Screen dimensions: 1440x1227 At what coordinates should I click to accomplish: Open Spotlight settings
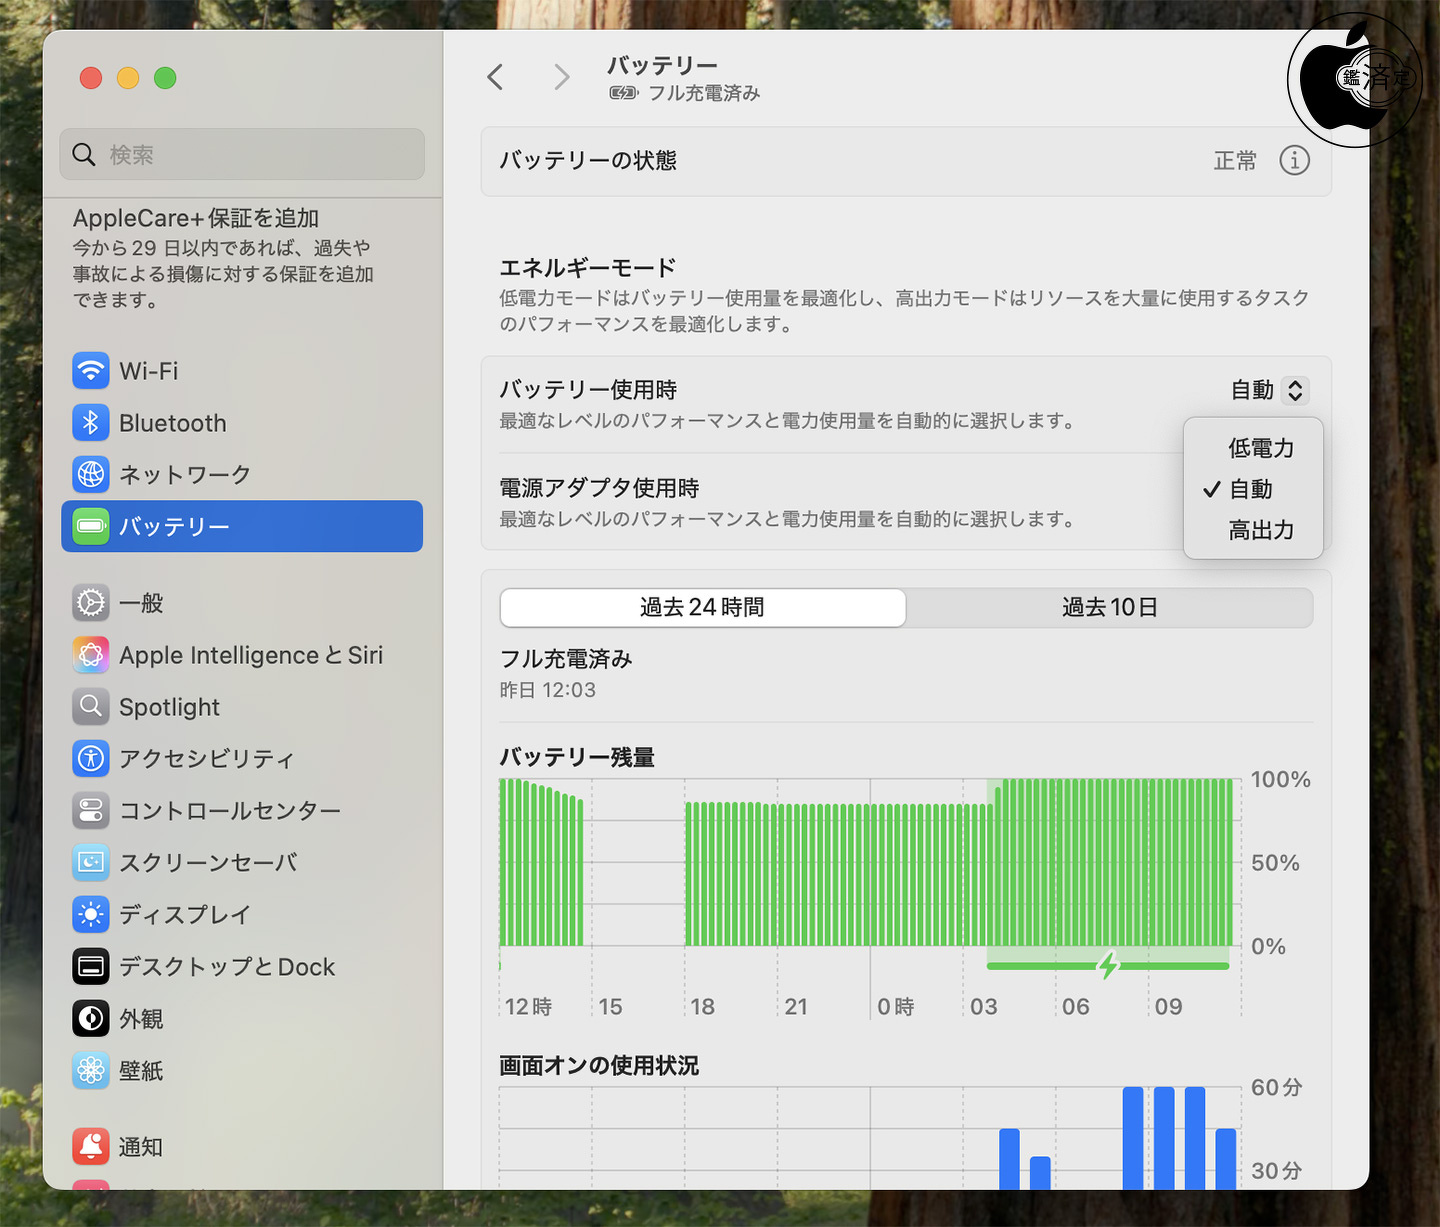169,707
